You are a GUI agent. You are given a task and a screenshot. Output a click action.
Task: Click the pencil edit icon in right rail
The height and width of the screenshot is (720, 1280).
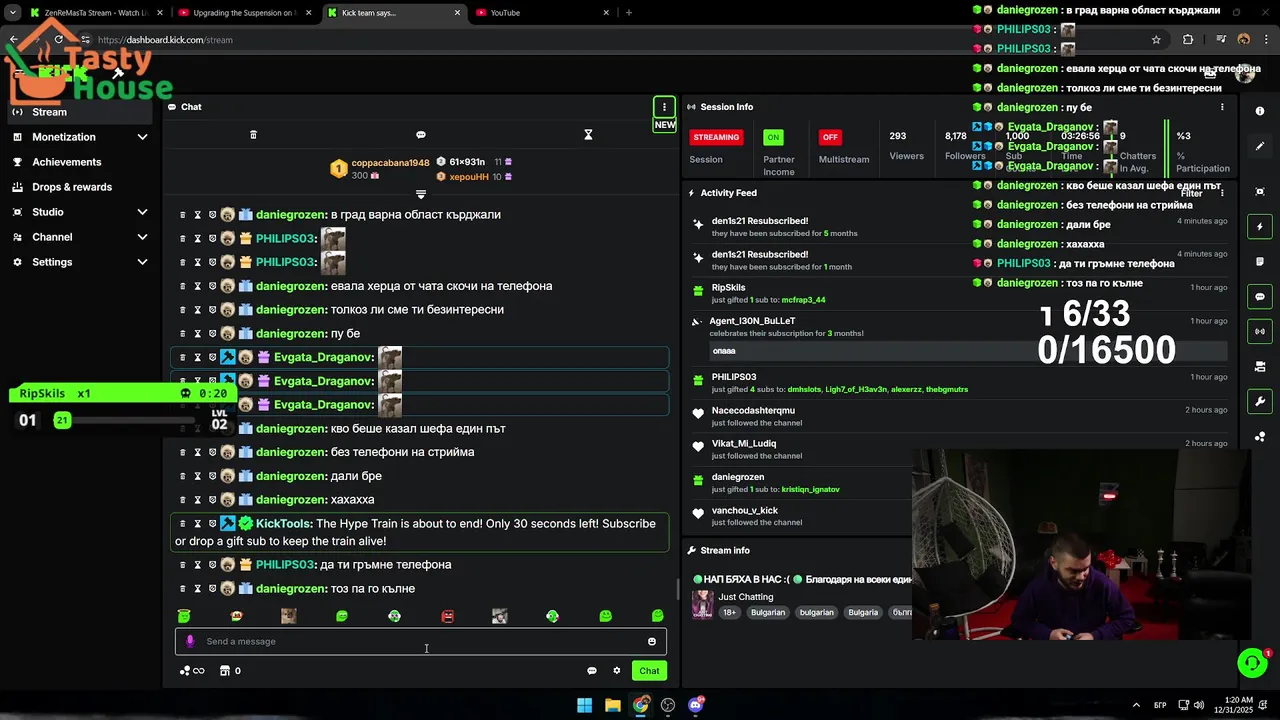(1260, 146)
